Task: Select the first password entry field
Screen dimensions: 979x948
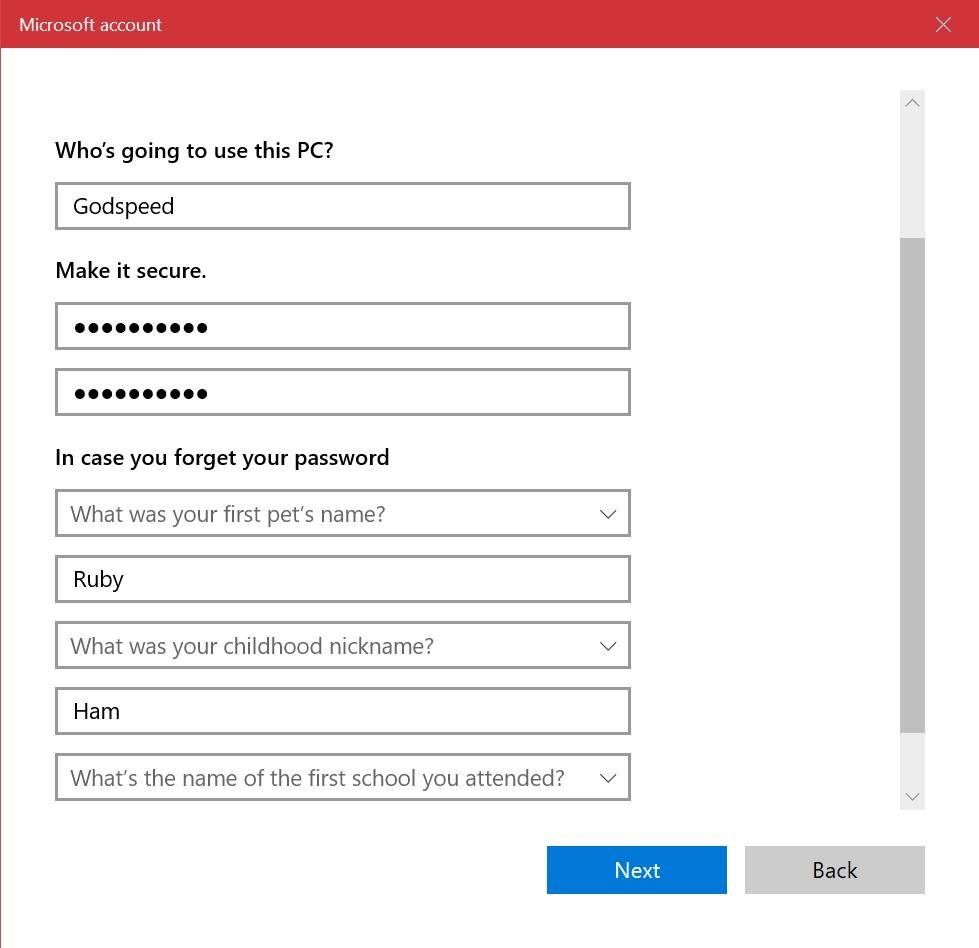Action: [x=343, y=325]
